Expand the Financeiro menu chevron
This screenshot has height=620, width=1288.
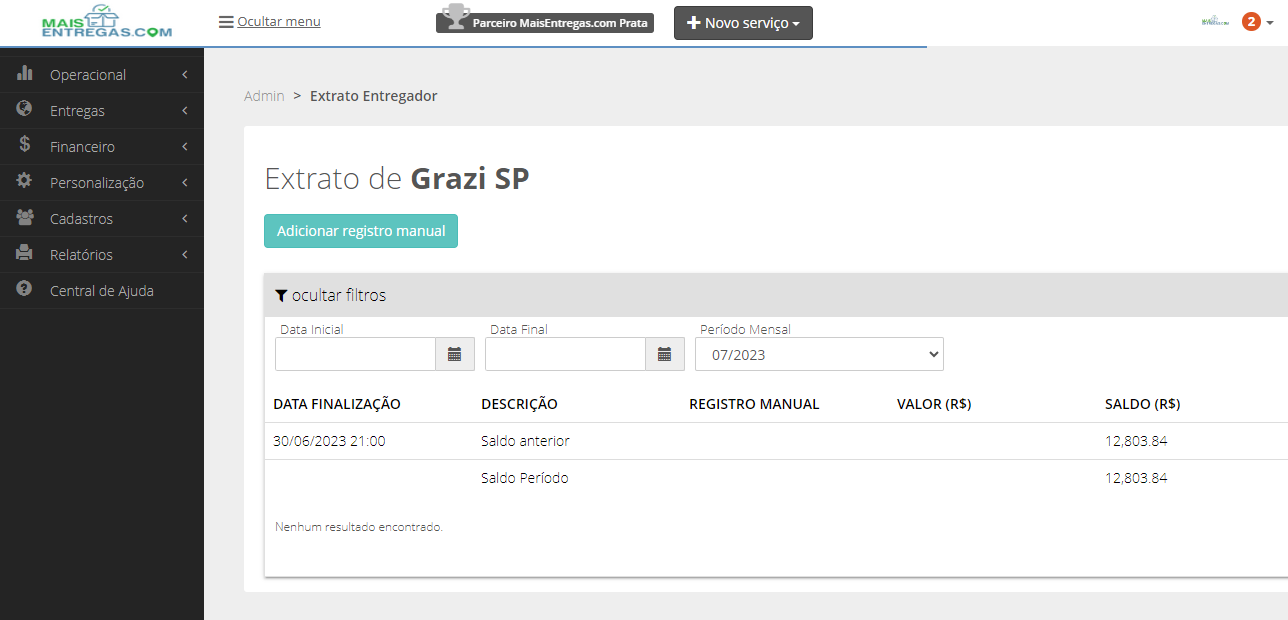pos(185,147)
